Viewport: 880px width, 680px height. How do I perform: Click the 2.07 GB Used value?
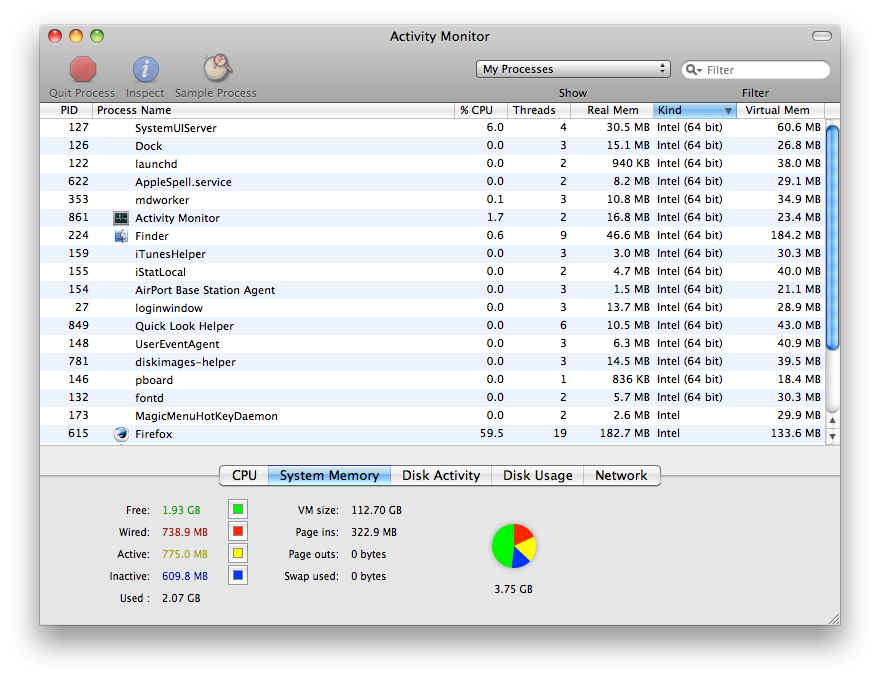coord(181,598)
